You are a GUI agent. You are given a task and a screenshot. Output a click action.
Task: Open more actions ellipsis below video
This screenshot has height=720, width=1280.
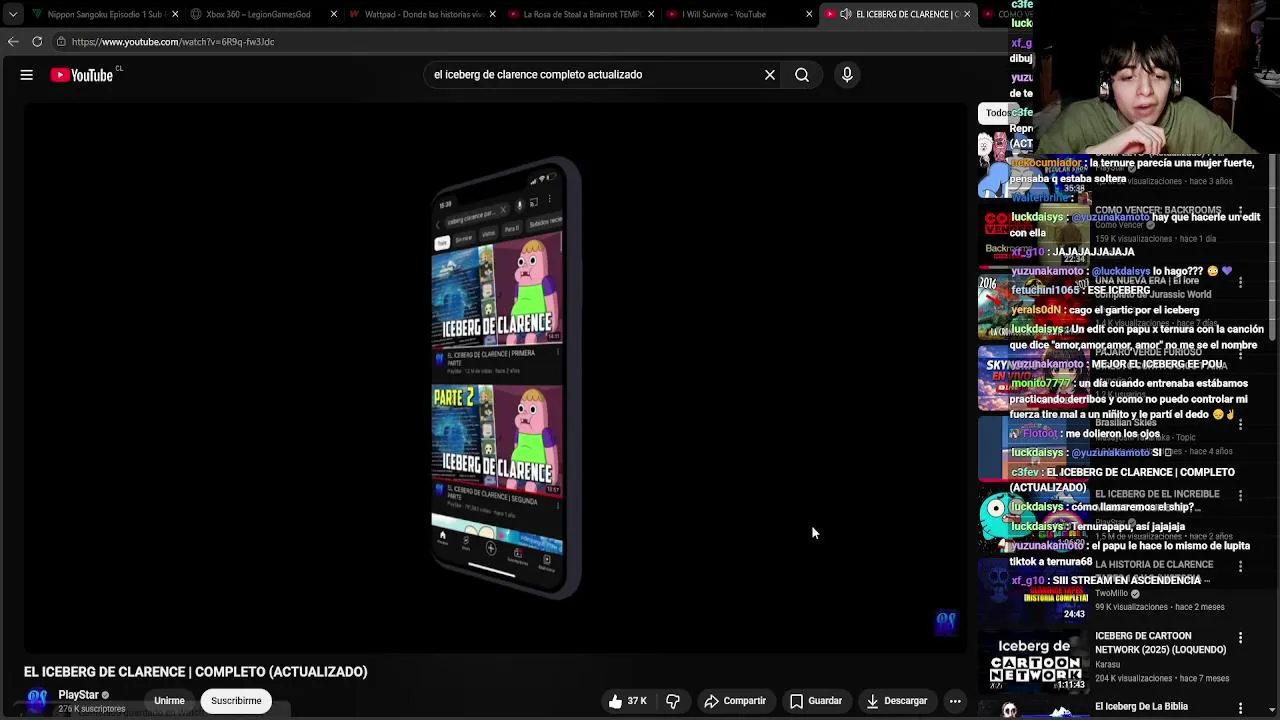point(955,701)
